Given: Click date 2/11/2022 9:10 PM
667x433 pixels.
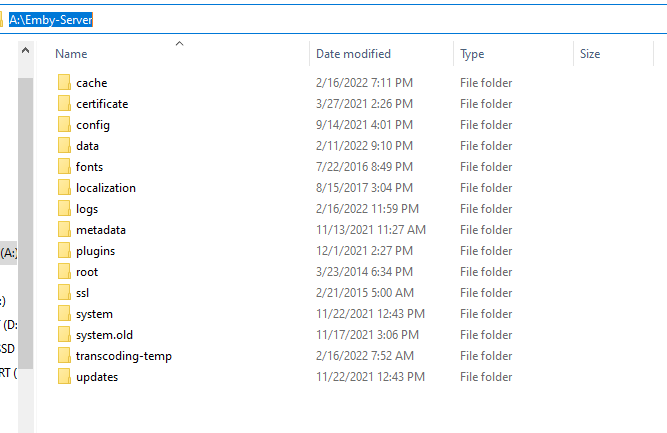Looking at the screenshot, I should (364, 145).
